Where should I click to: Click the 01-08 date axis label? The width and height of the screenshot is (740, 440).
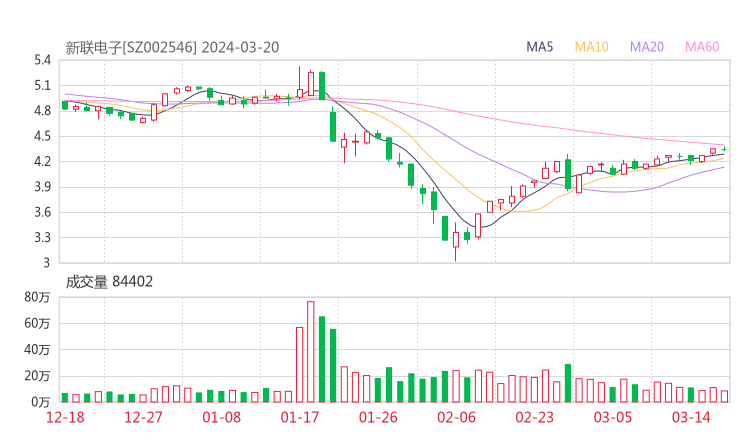click(221, 417)
